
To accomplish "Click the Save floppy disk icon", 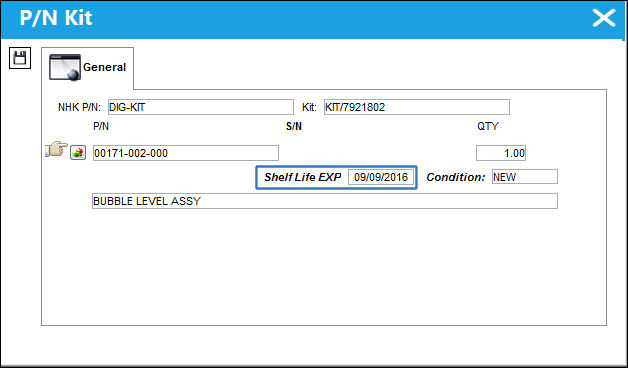I will pyautogui.click(x=20, y=58).
